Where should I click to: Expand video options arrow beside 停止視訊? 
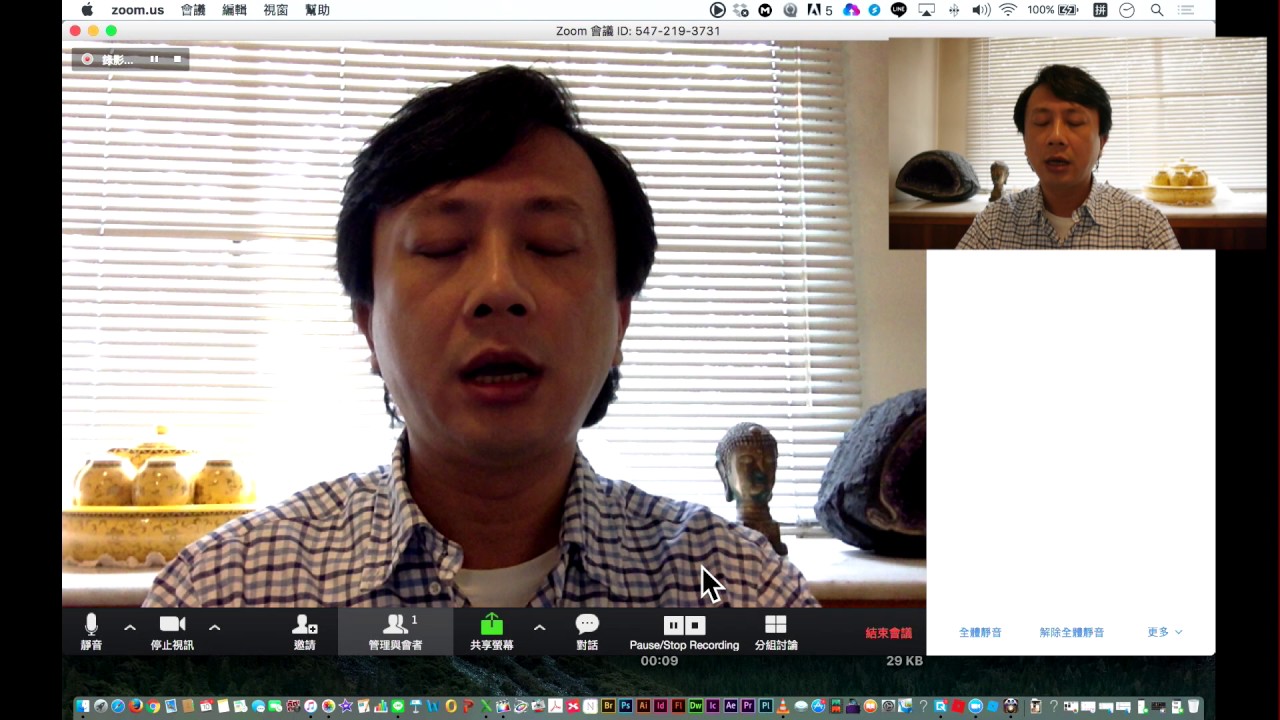coord(214,628)
